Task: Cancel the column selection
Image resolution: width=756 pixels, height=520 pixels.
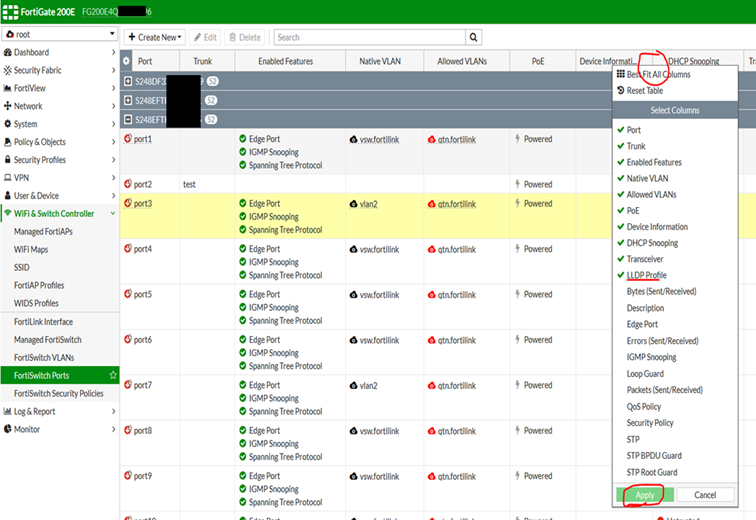Action: 705,495
